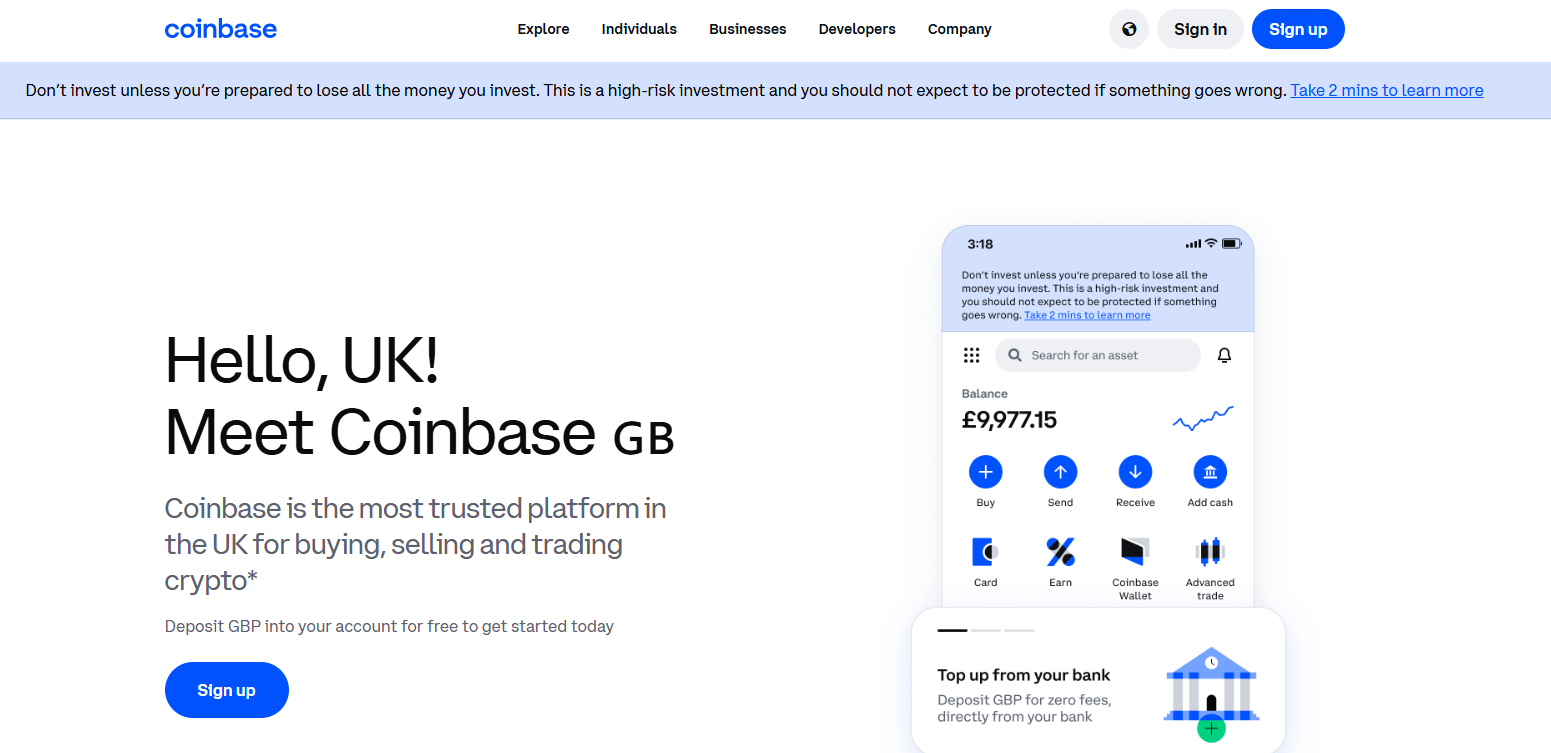
Task: Tap the notification bell icon
Action: coord(1224,355)
